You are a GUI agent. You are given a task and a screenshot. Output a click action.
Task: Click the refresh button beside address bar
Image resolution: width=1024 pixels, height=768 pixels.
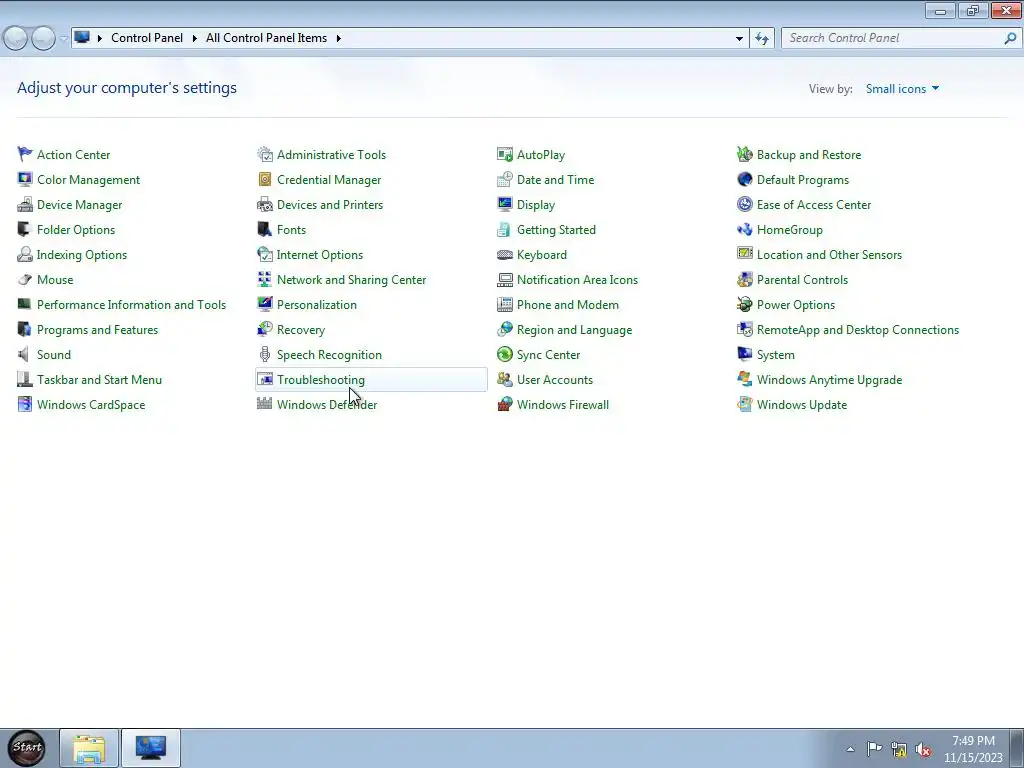click(x=762, y=39)
